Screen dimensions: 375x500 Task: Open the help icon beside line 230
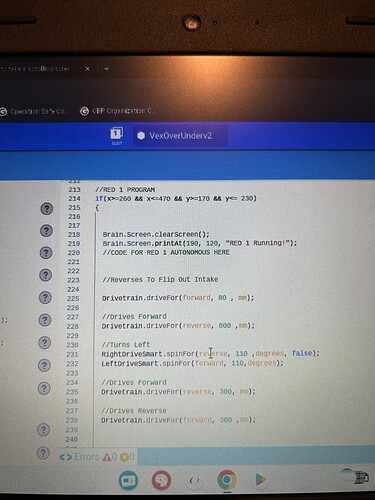[45, 343]
